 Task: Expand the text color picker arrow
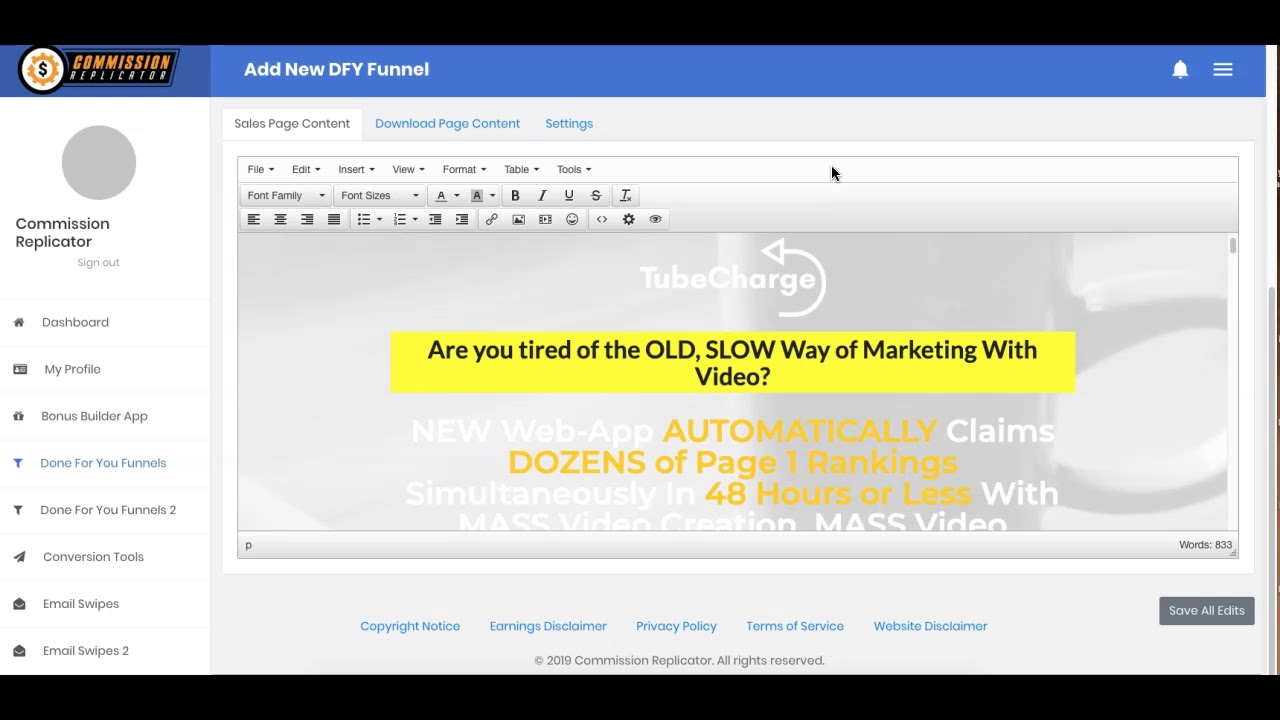pyautogui.click(x=457, y=196)
